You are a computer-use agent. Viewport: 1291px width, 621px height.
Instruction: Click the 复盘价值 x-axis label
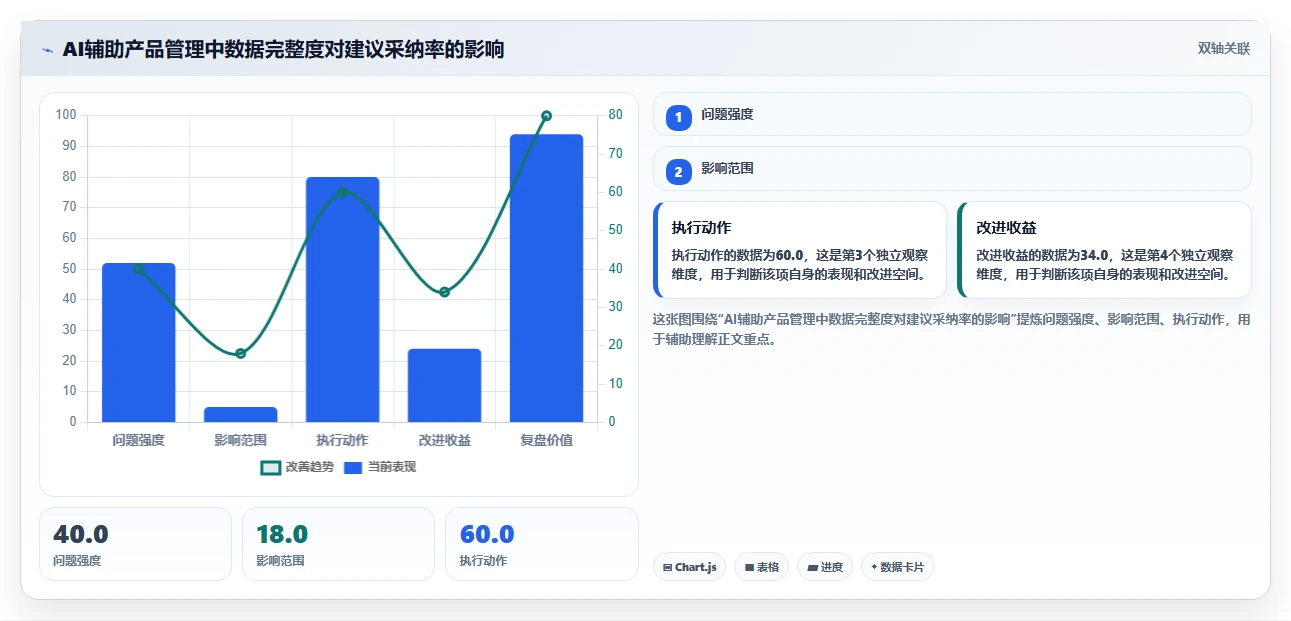point(546,440)
